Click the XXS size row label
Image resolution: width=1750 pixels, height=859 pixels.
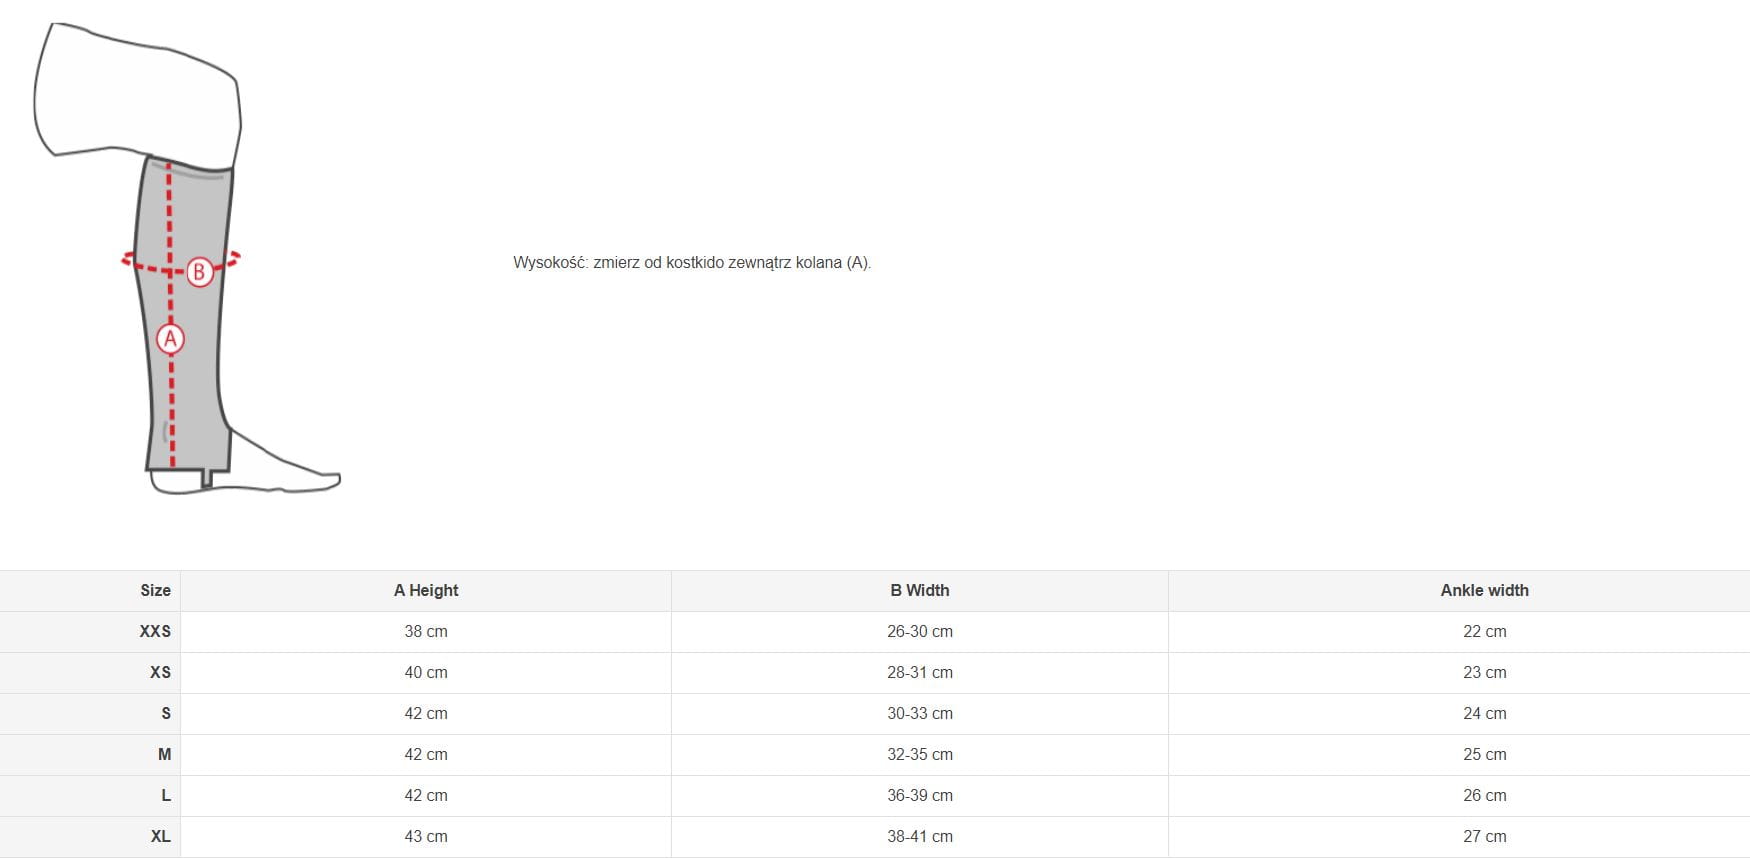click(155, 632)
